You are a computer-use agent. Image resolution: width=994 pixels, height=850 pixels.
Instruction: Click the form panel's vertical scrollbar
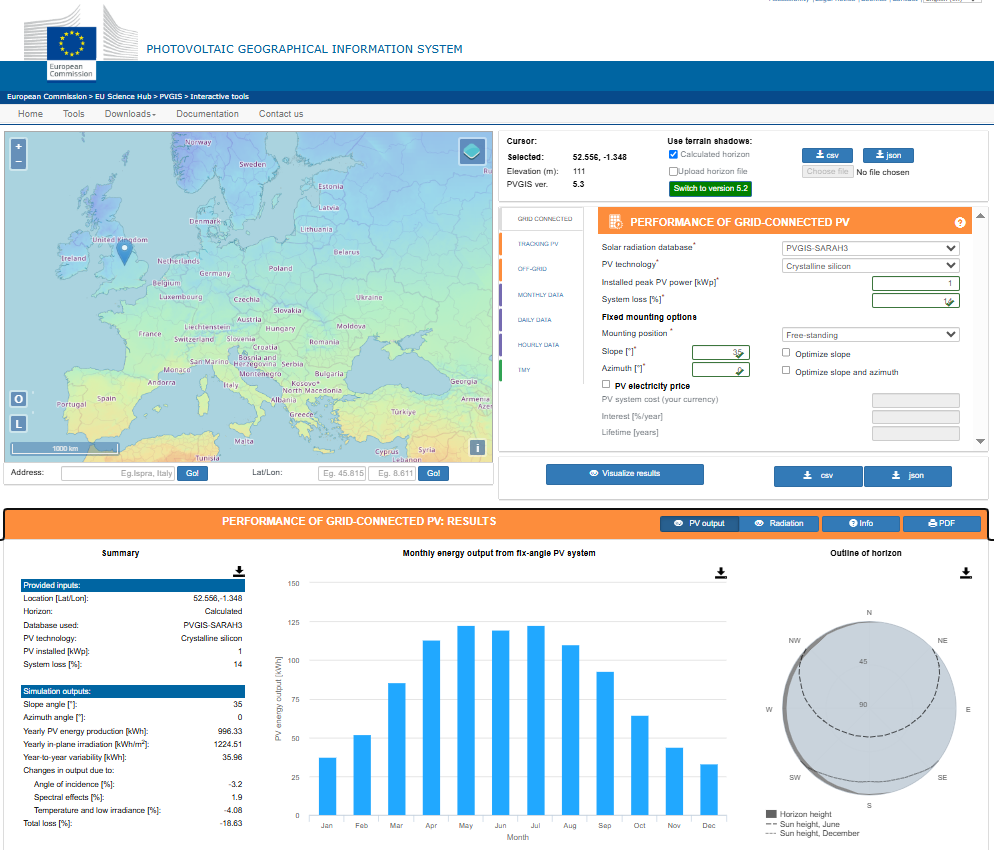980,330
